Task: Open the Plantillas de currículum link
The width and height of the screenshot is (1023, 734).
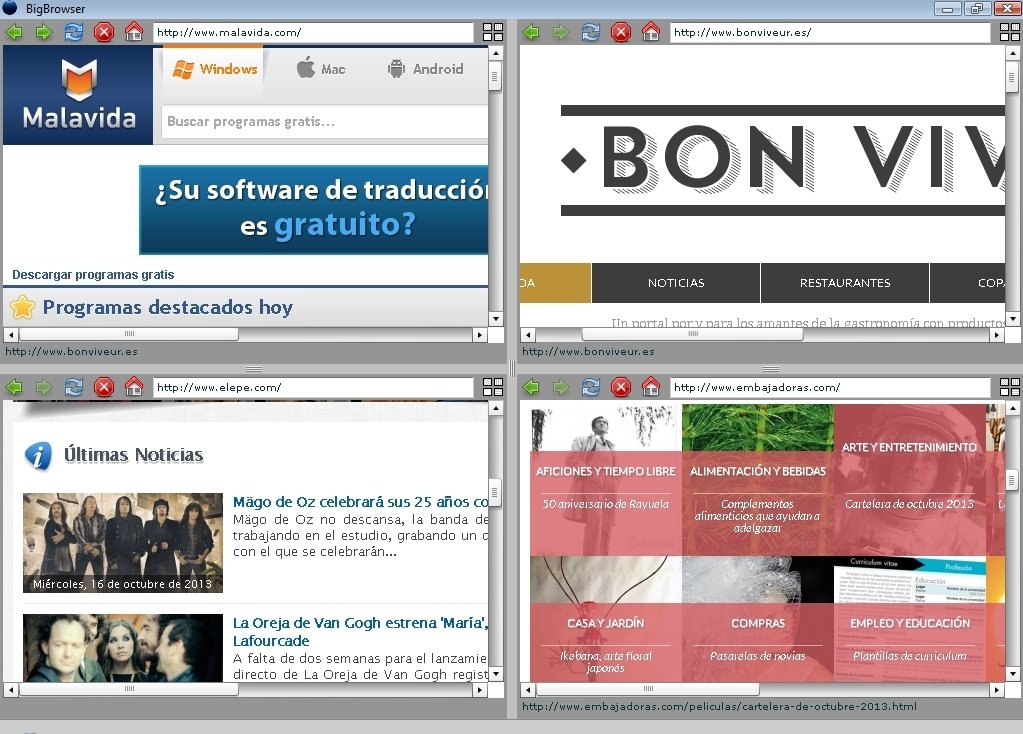Action: point(909,656)
